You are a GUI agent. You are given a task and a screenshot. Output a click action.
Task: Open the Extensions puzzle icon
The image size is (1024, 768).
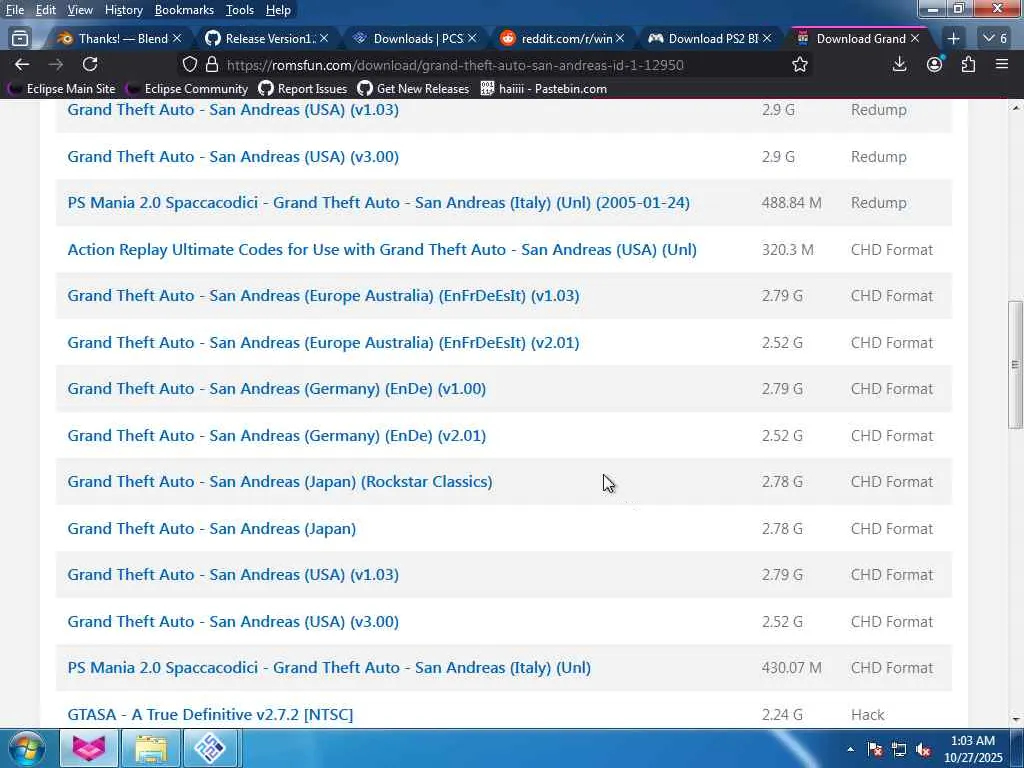(x=968, y=64)
